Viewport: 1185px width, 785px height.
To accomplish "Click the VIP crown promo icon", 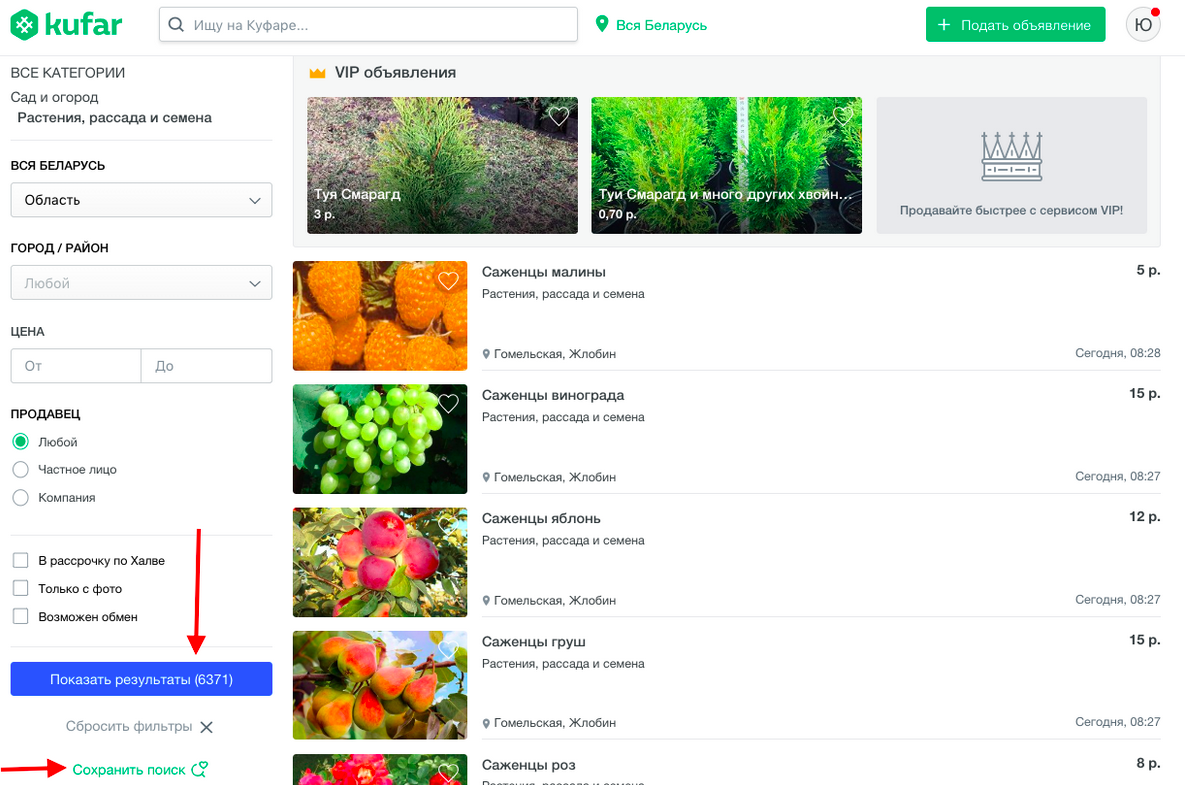I will (x=1011, y=156).
